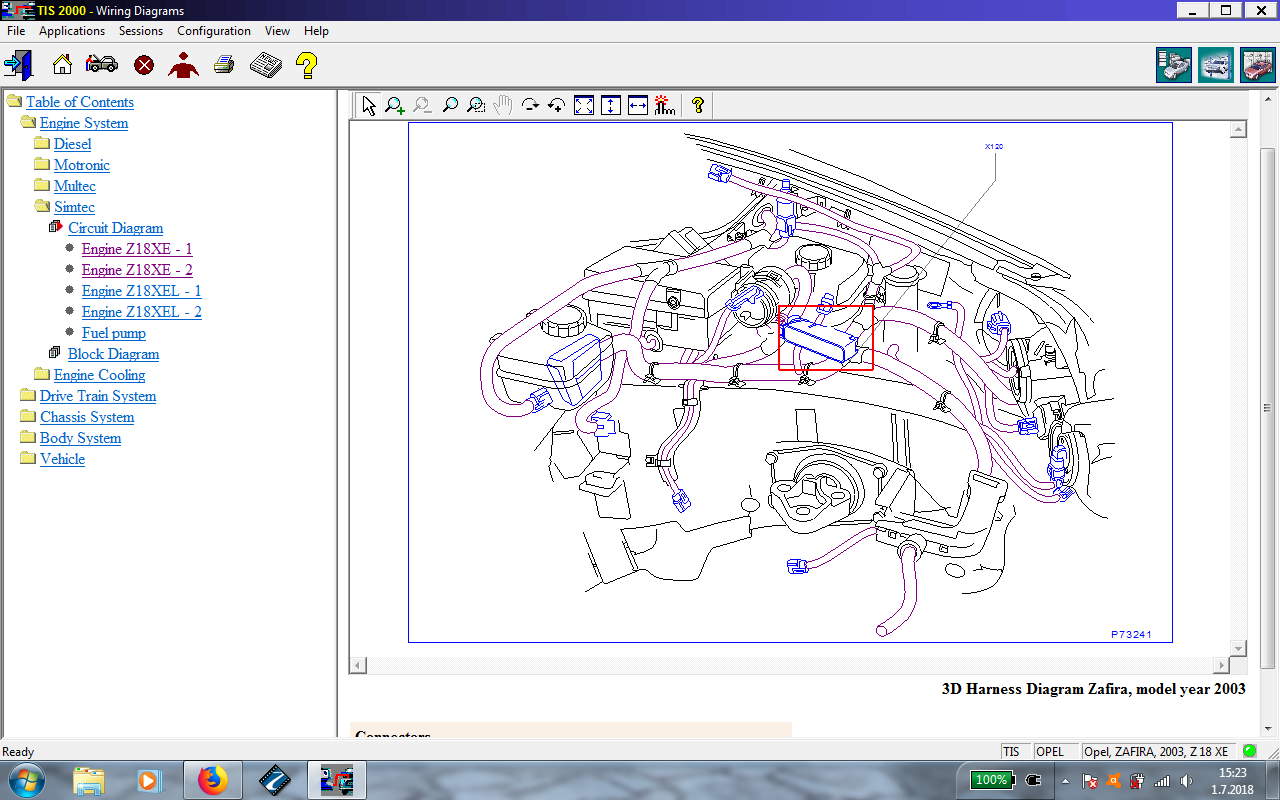
Task: Open the Sessions menu
Action: pos(140,31)
